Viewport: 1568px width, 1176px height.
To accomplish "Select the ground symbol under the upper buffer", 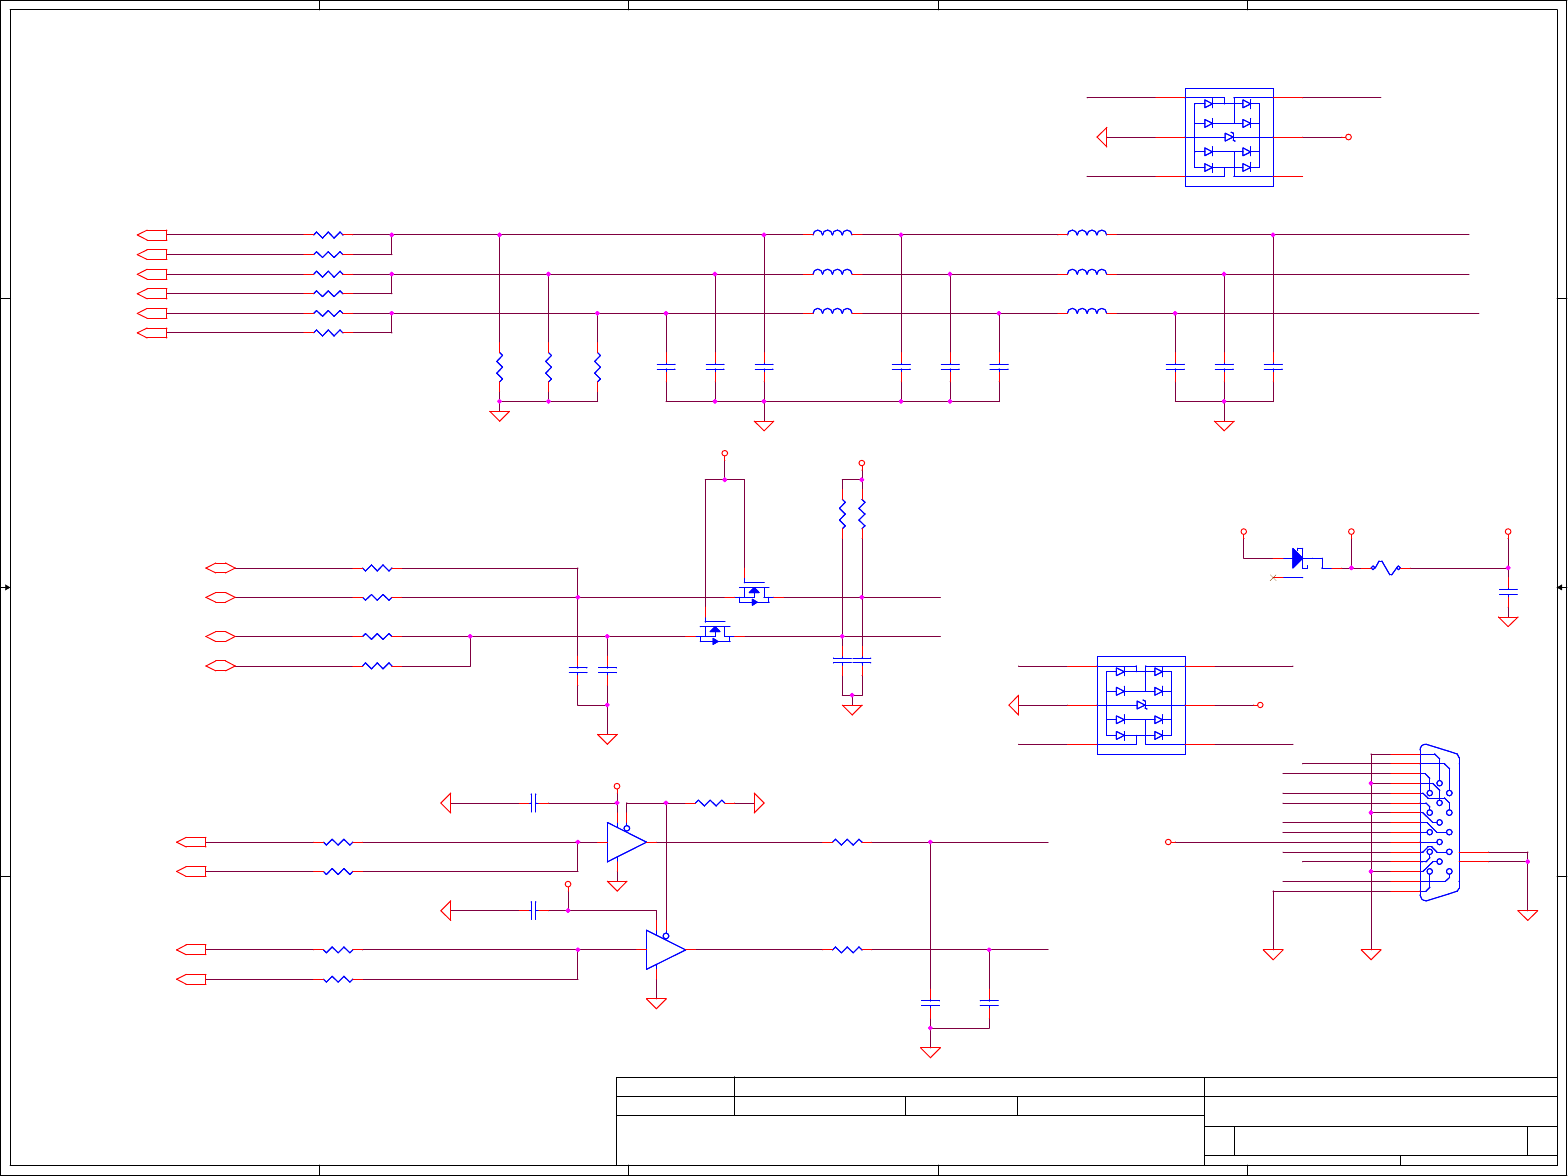I will click(x=617, y=886).
